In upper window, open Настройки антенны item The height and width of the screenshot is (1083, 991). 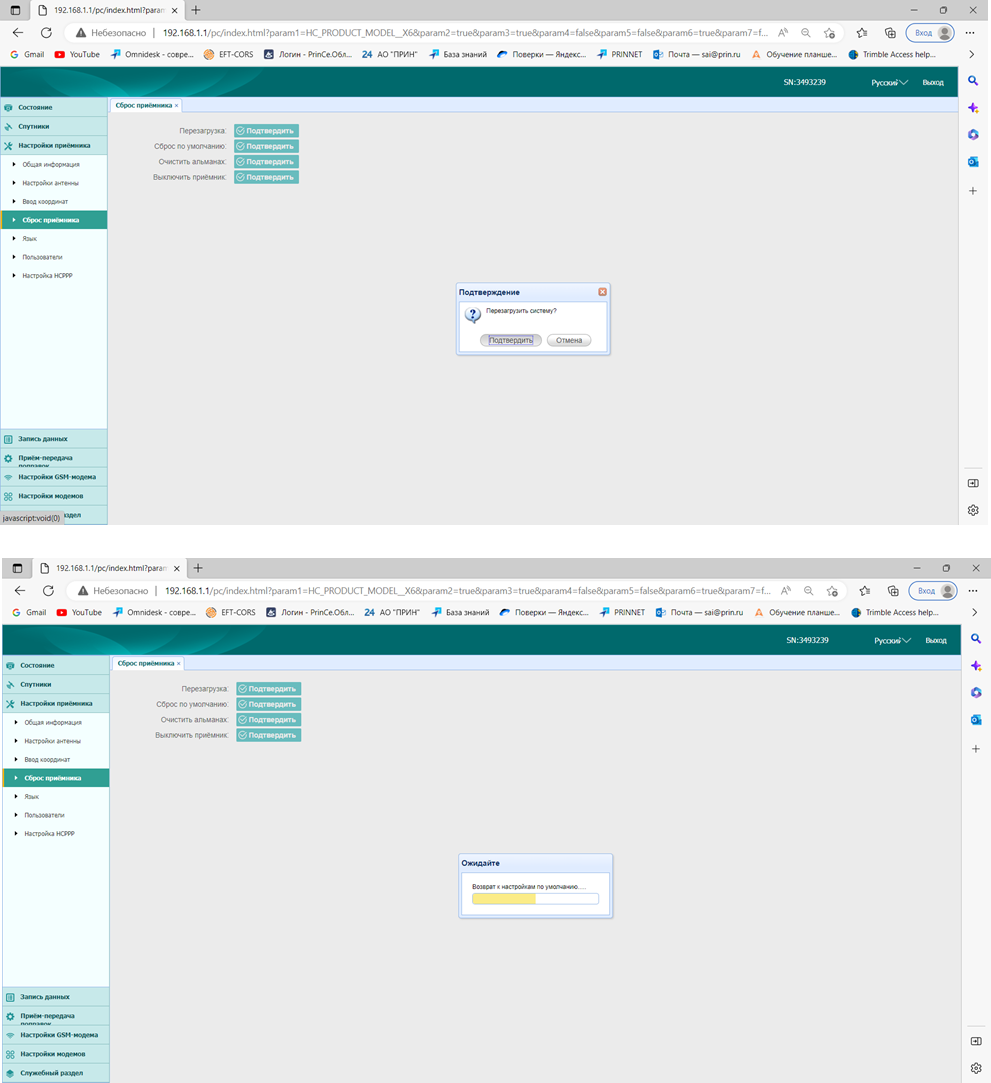50,183
